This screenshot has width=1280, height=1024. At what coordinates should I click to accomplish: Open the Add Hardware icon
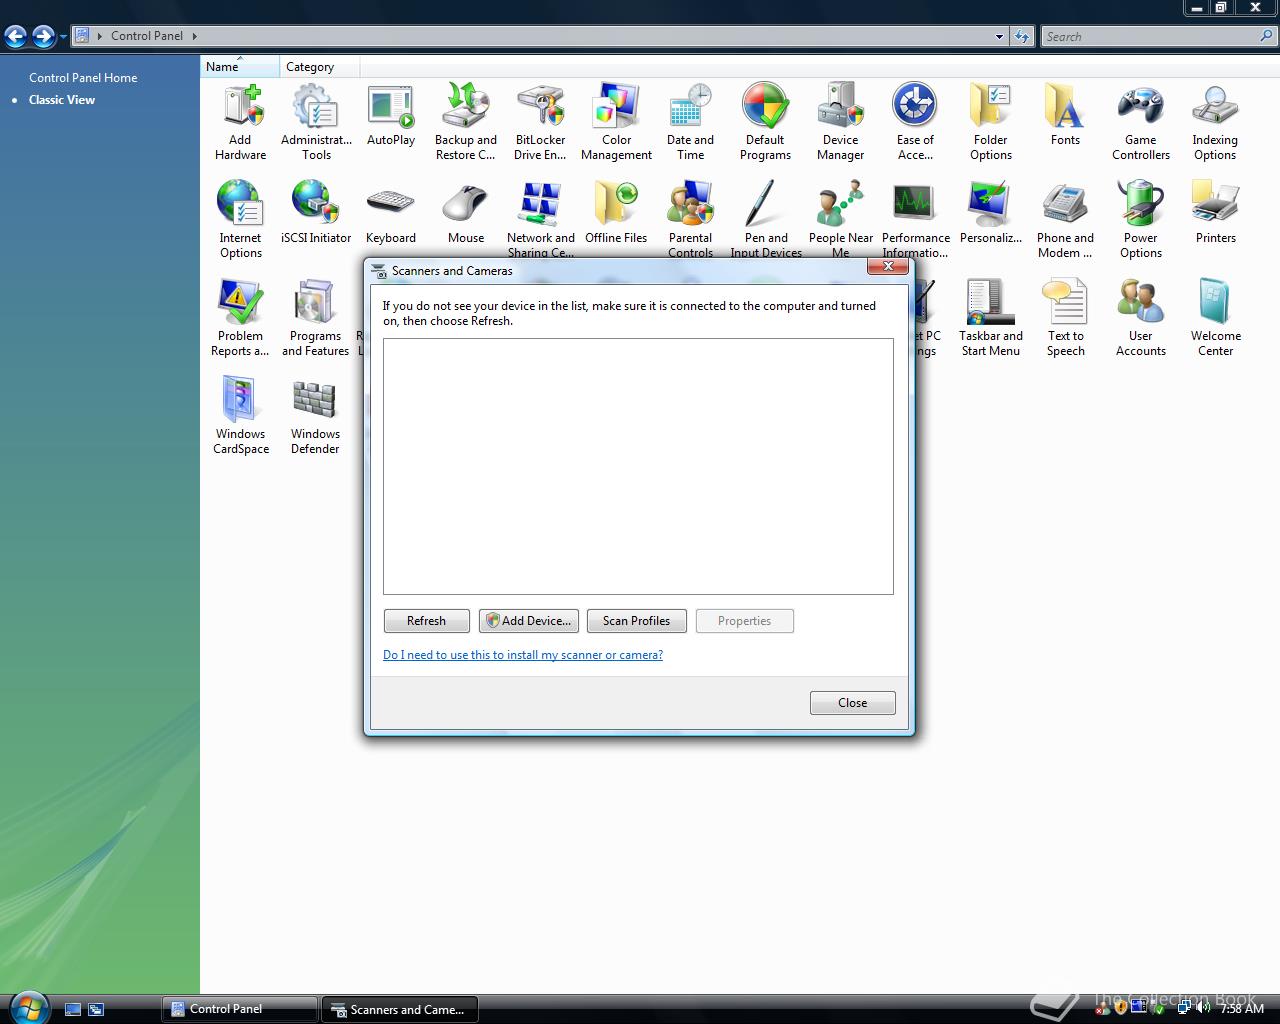pyautogui.click(x=240, y=122)
